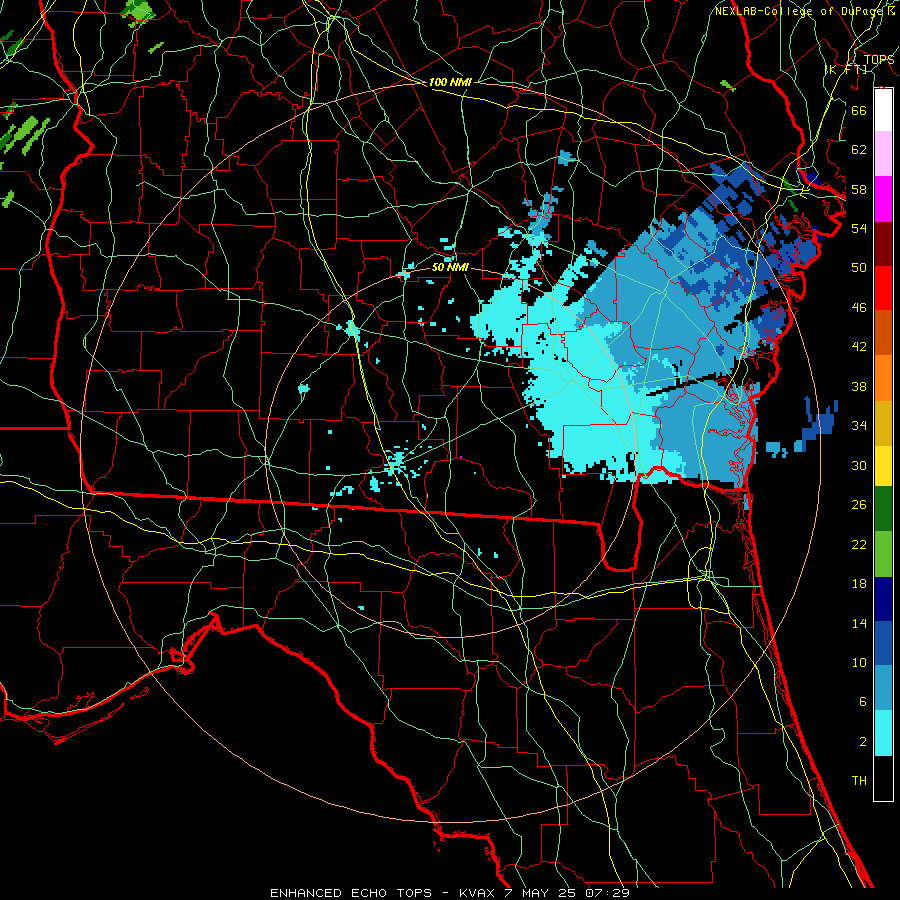Click the legend value 46
The width and height of the screenshot is (900, 900).
point(859,308)
